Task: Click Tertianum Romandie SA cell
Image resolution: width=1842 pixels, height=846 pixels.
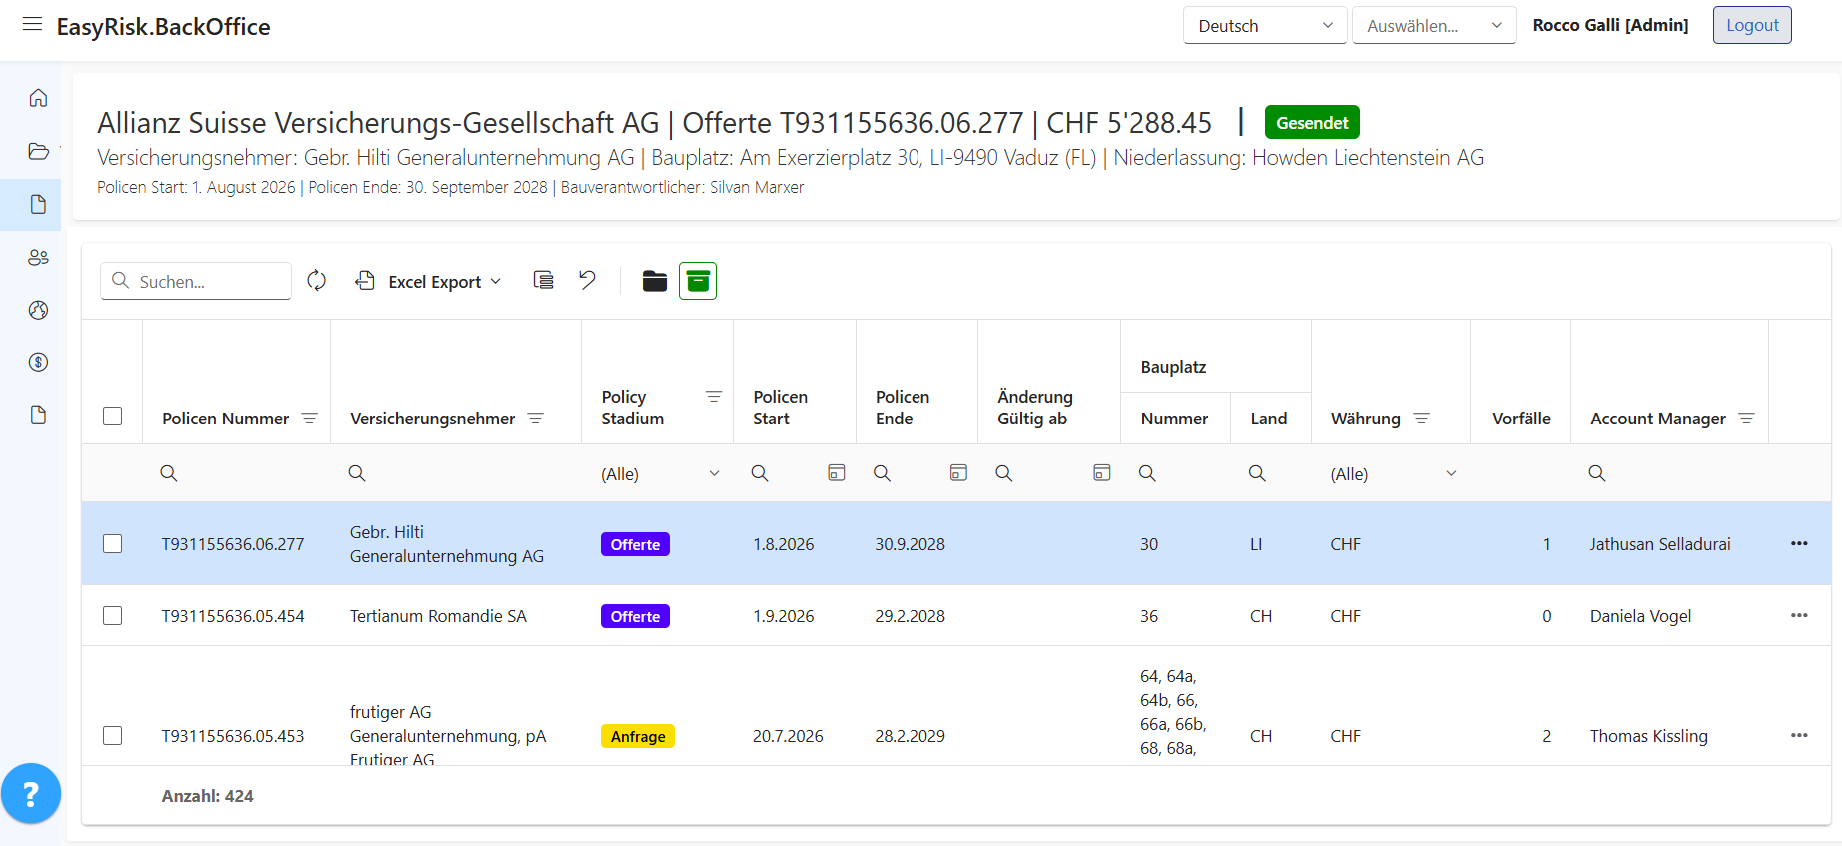Action: pyautogui.click(x=438, y=616)
